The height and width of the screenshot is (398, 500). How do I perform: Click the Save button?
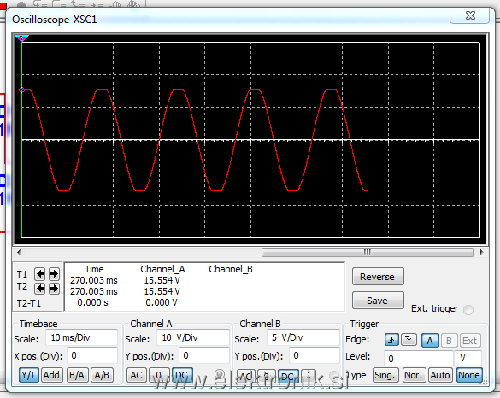point(378,300)
